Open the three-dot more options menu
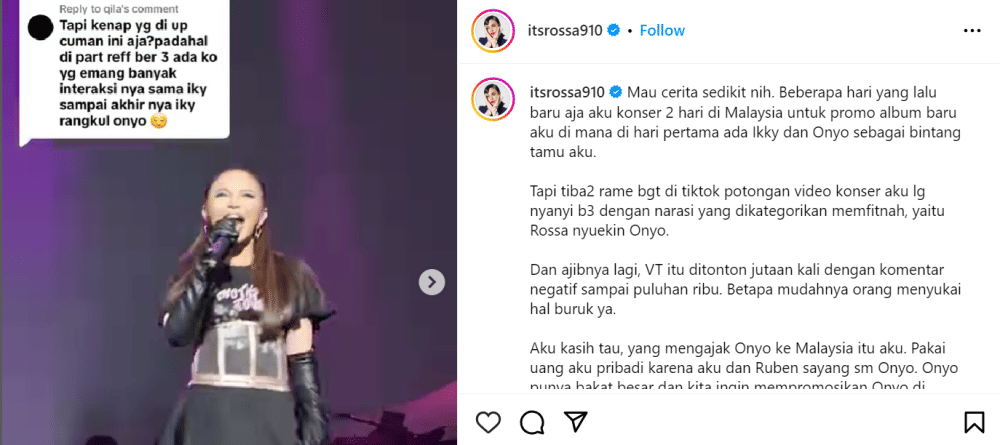Screen dimensions: 1000x445 pyautogui.click(x=972, y=31)
